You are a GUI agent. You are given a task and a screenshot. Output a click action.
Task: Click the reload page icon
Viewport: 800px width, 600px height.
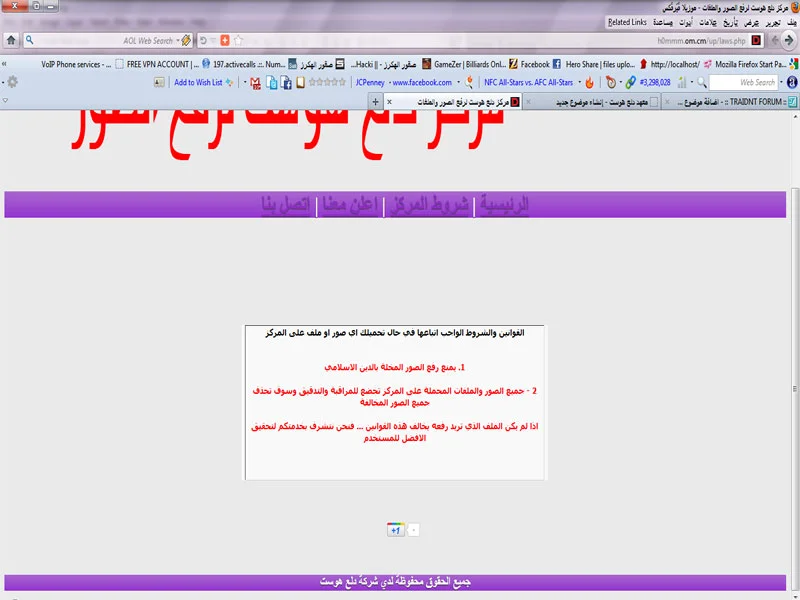pyautogui.click(x=203, y=41)
